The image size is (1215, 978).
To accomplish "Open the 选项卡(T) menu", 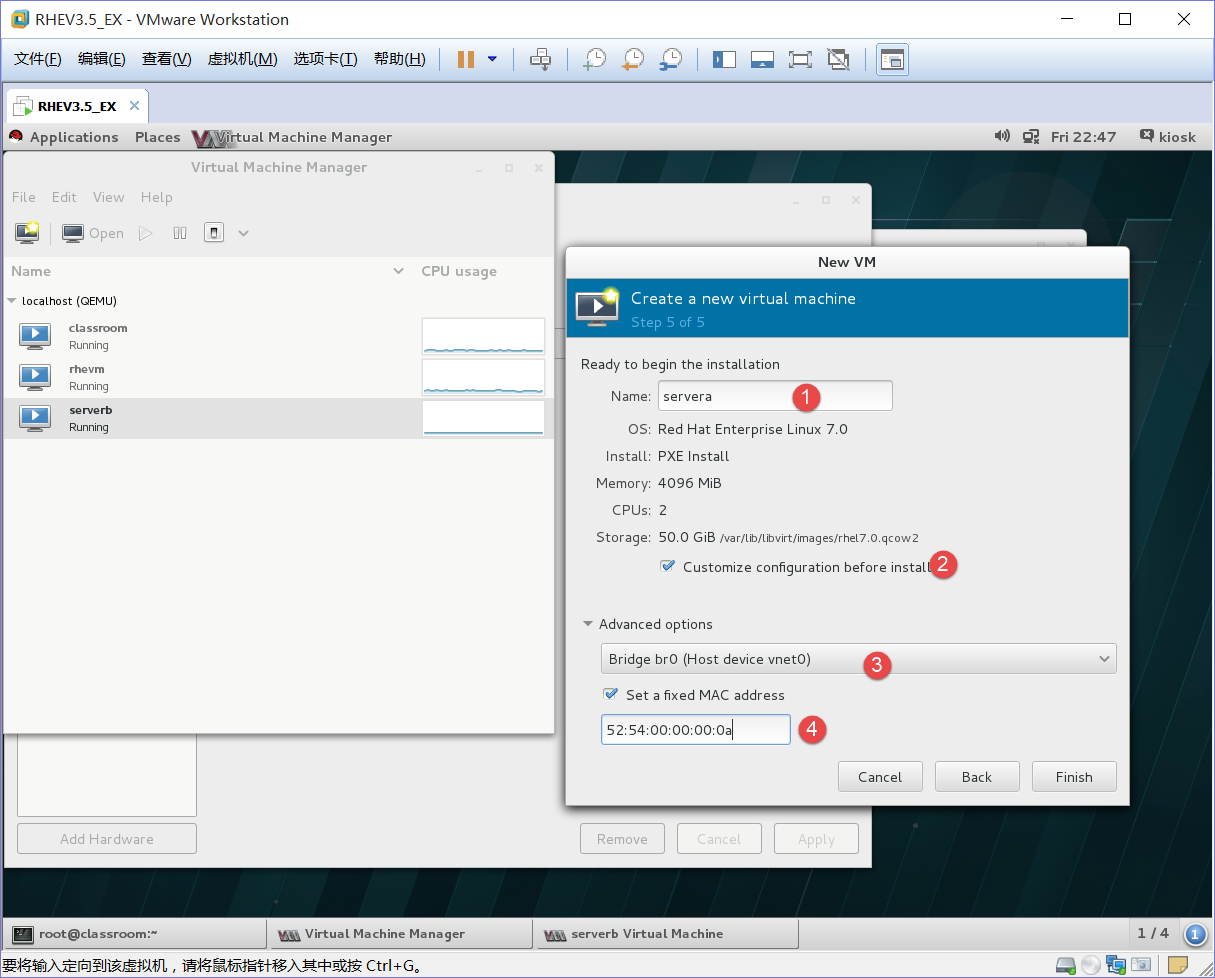I will (325, 59).
